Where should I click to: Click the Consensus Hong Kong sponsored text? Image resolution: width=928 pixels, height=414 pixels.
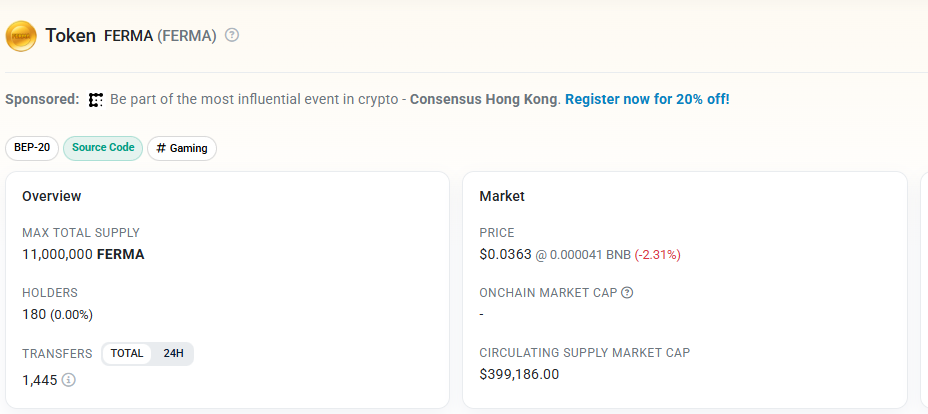484,100
